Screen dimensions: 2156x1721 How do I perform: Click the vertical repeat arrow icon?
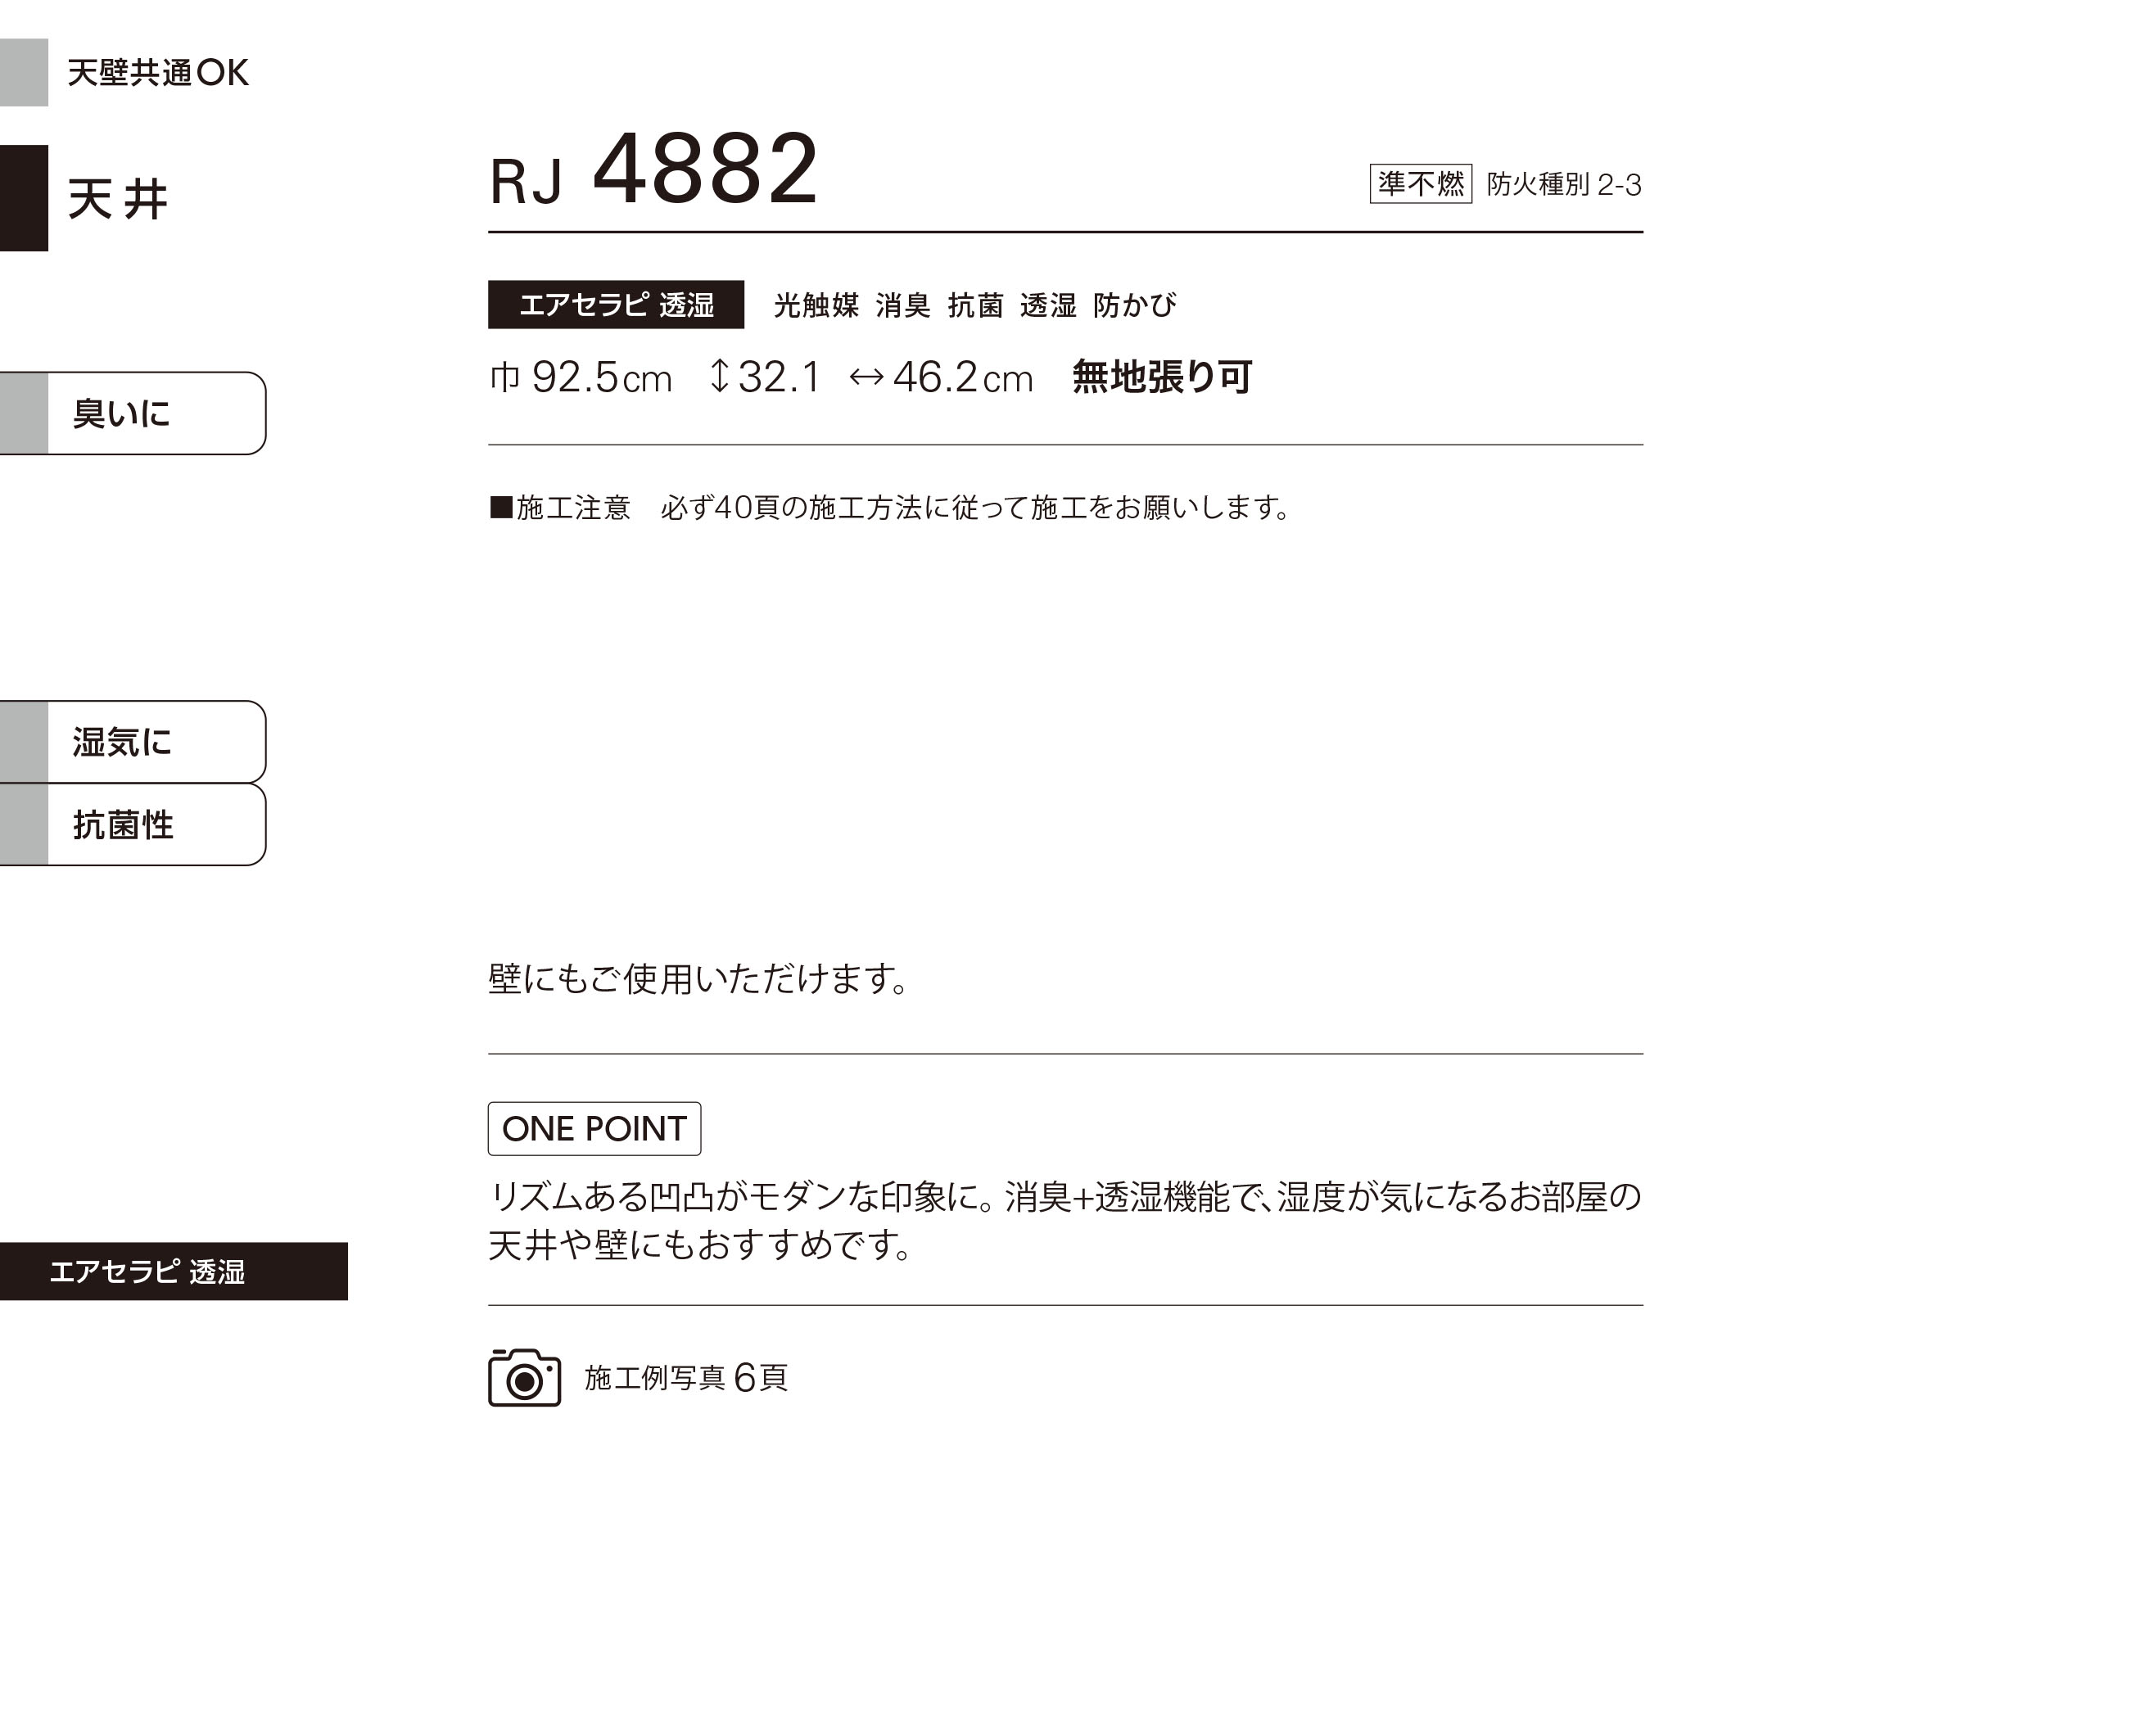(719, 377)
